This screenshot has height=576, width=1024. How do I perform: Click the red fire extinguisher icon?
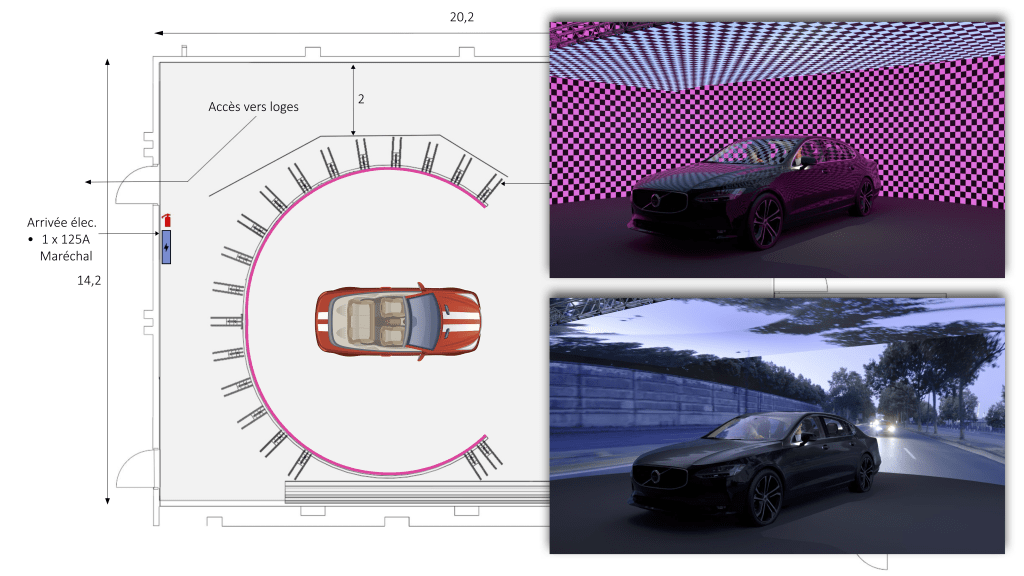[x=167, y=219]
